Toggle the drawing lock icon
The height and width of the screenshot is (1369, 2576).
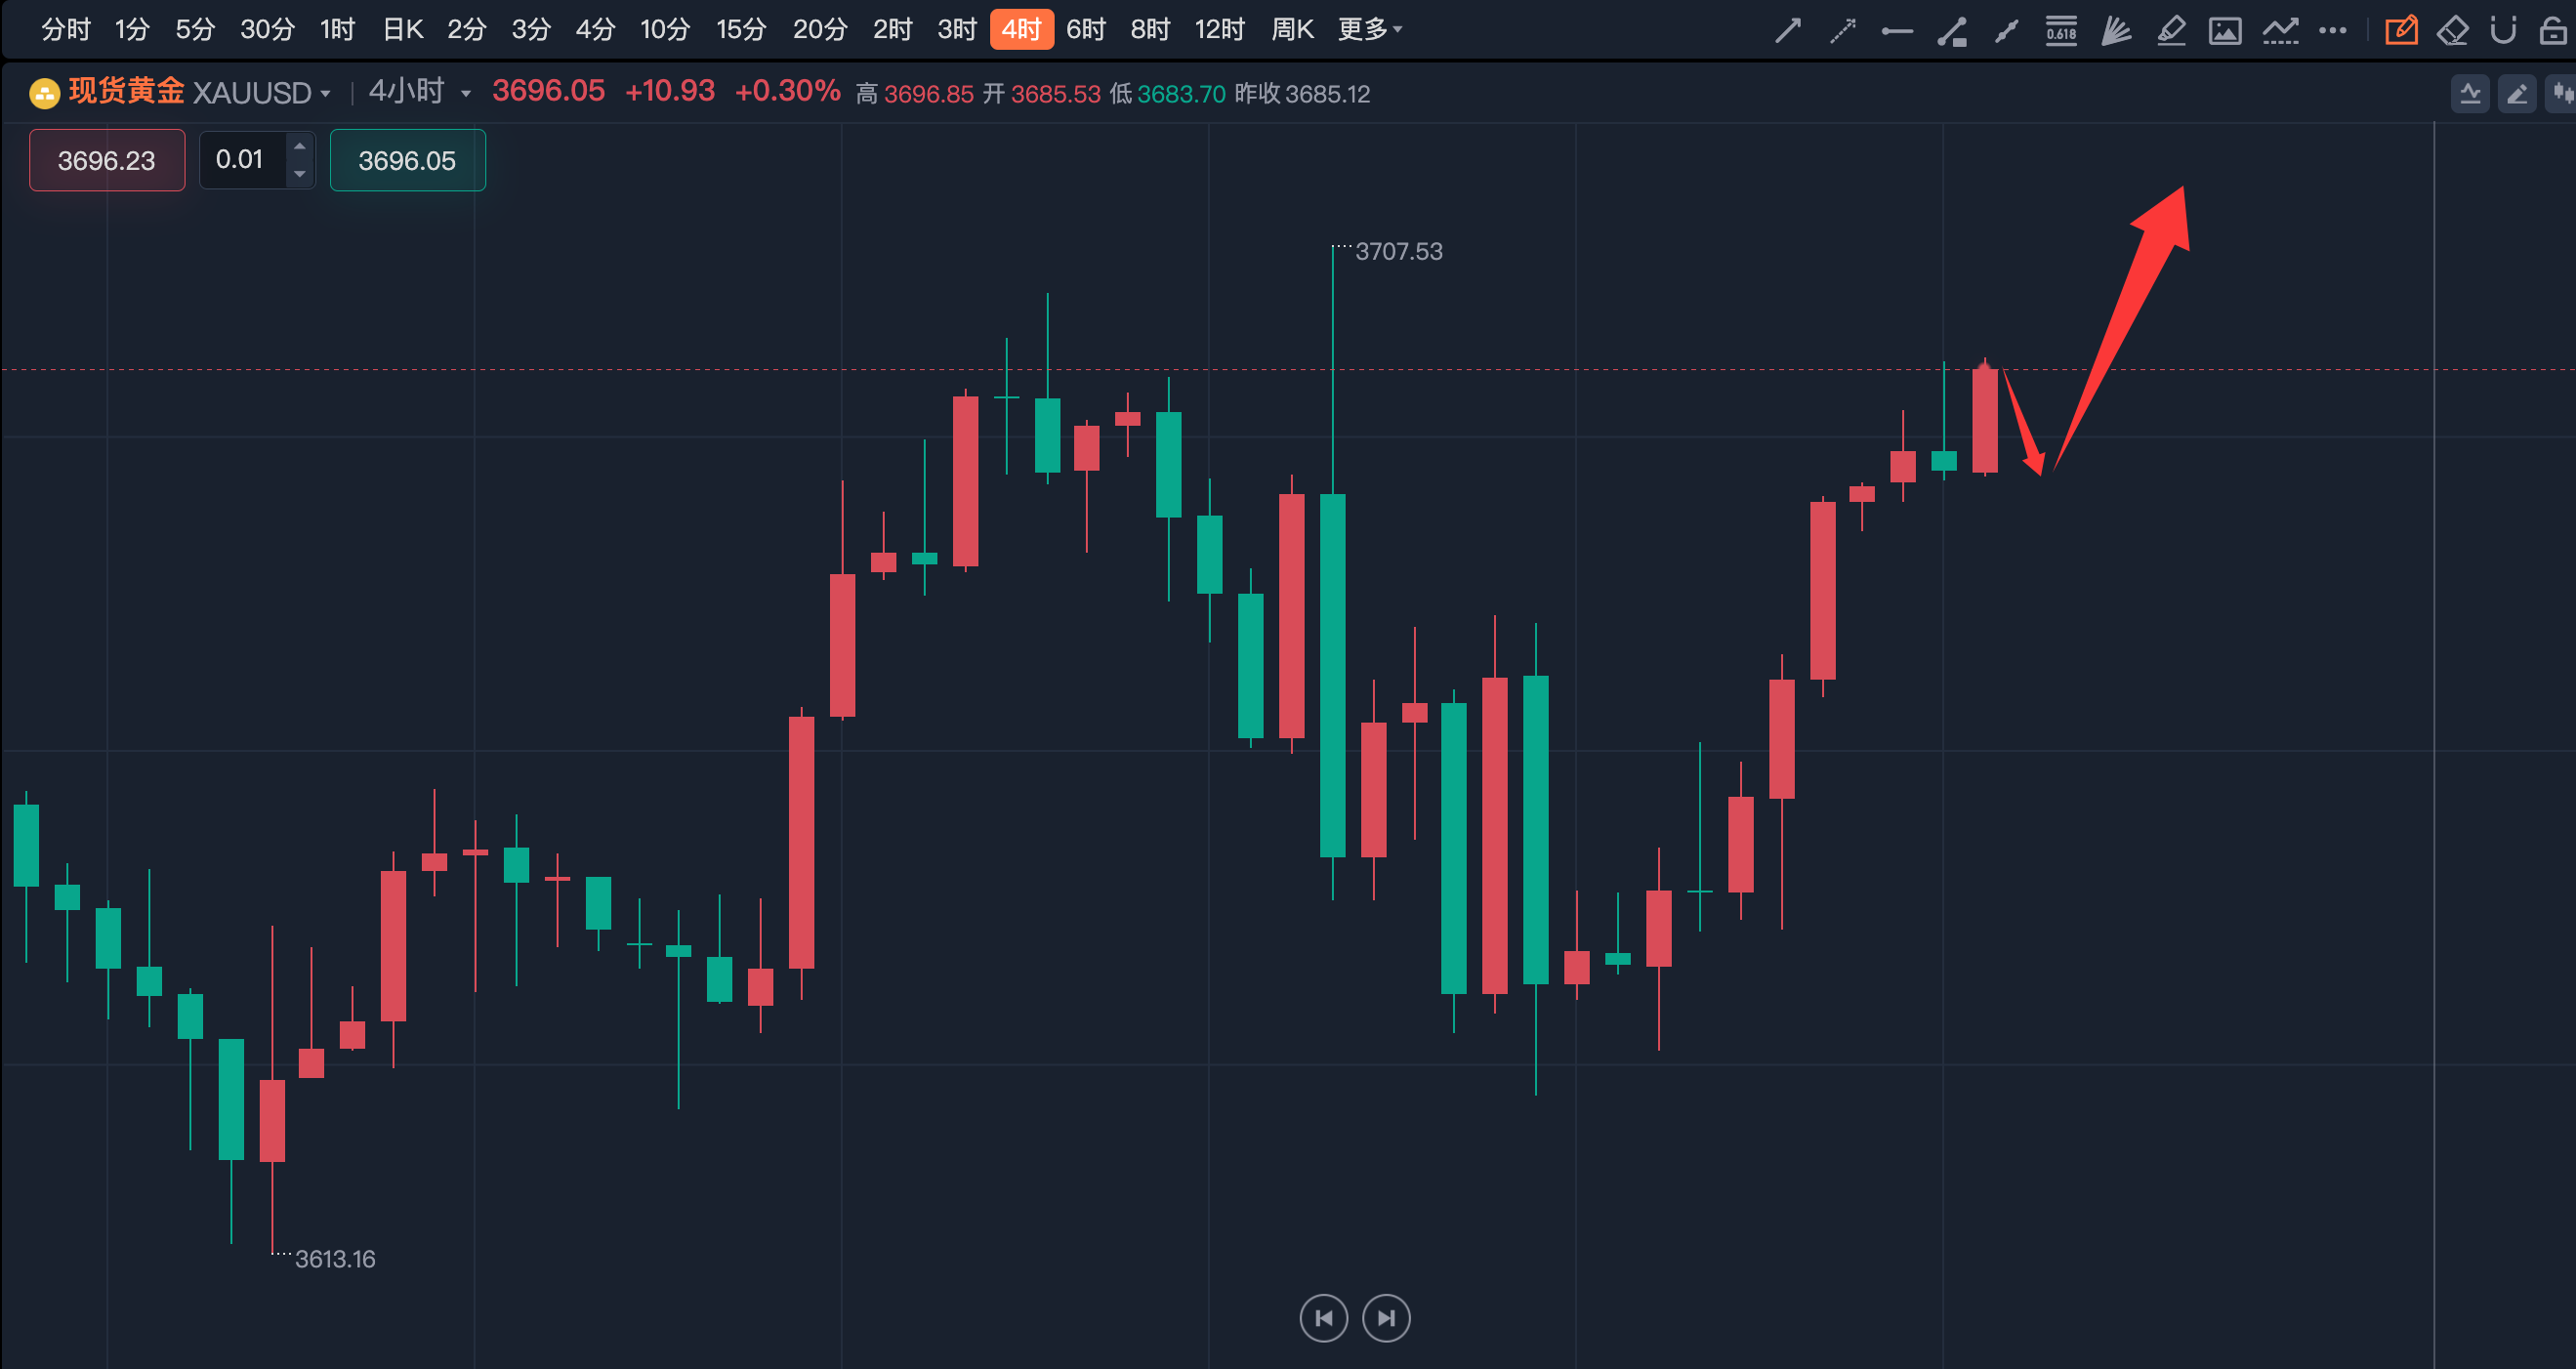point(2553,31)
